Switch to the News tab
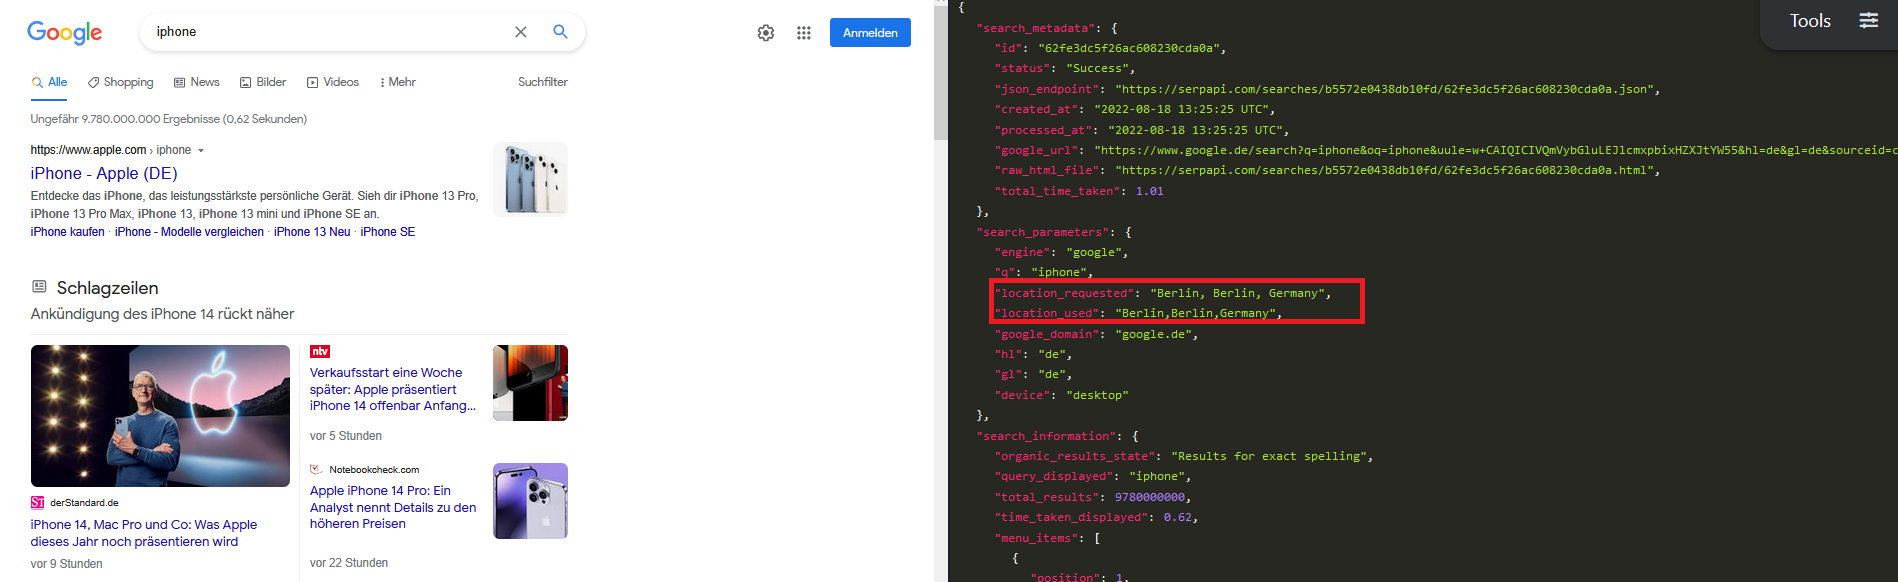 tap(197, 82)
